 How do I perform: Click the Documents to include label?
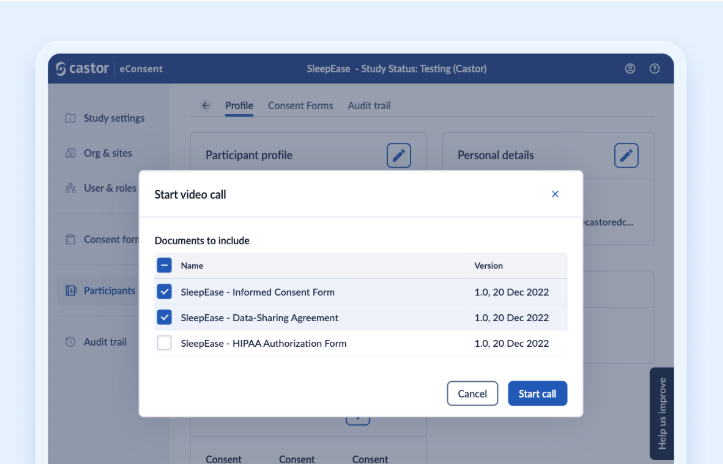(202, 241)
